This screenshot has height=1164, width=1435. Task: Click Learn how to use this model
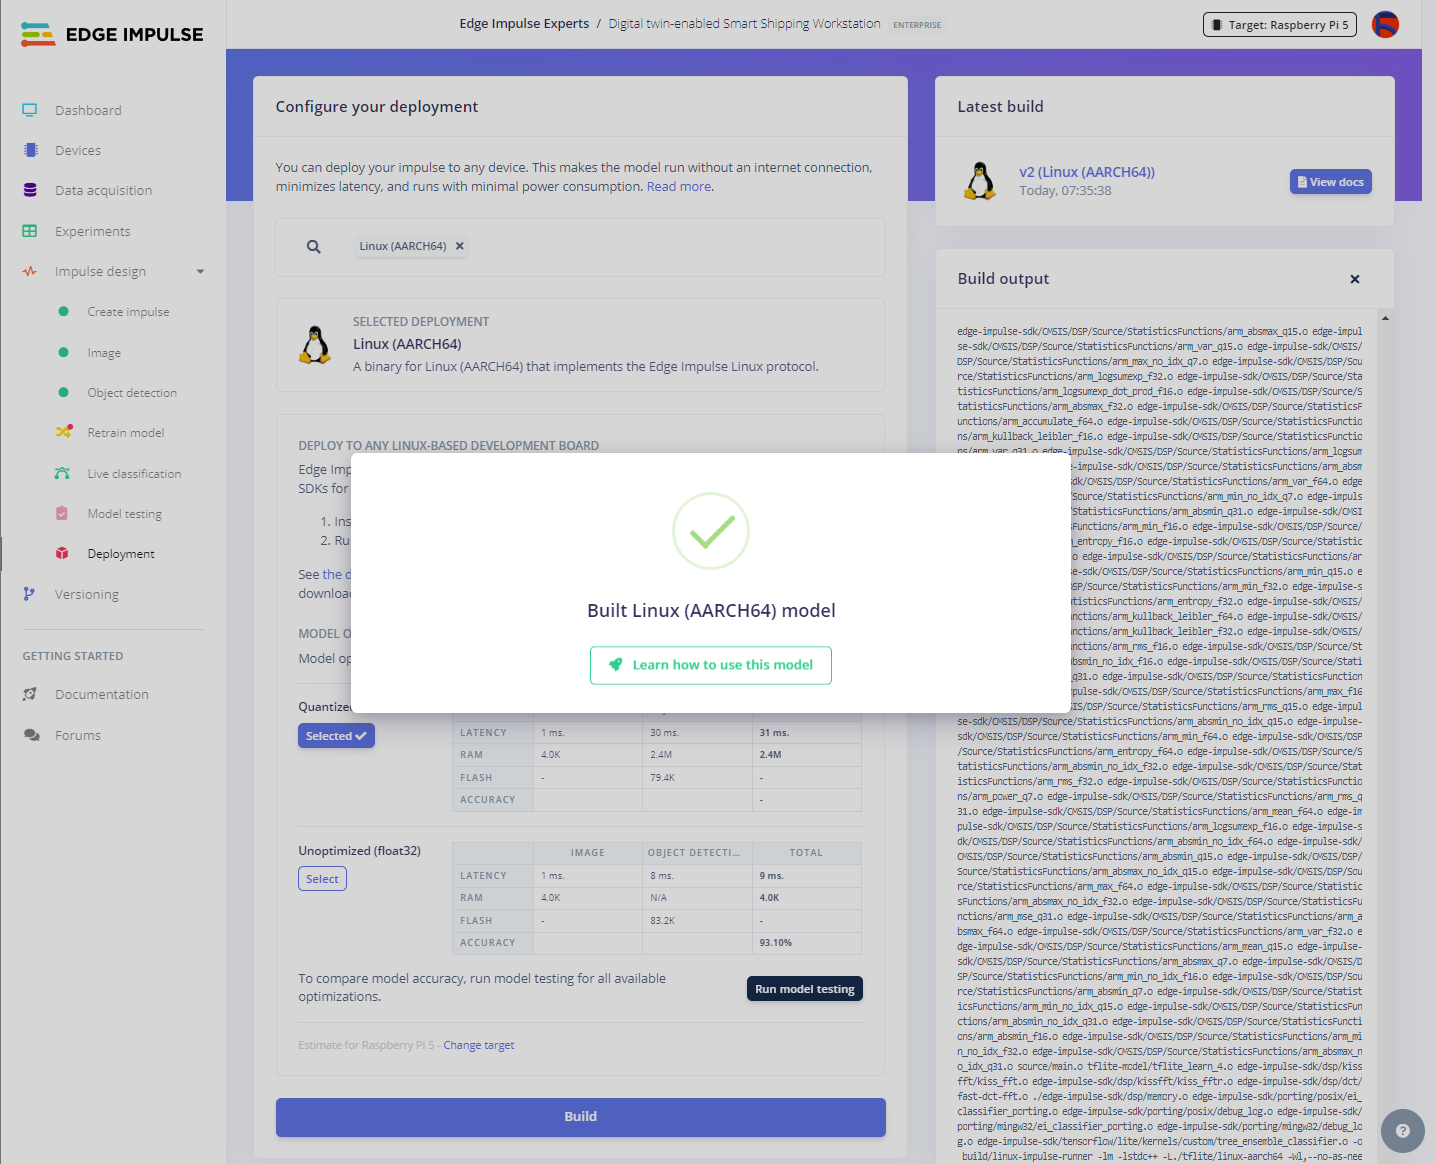coord(711,665)
